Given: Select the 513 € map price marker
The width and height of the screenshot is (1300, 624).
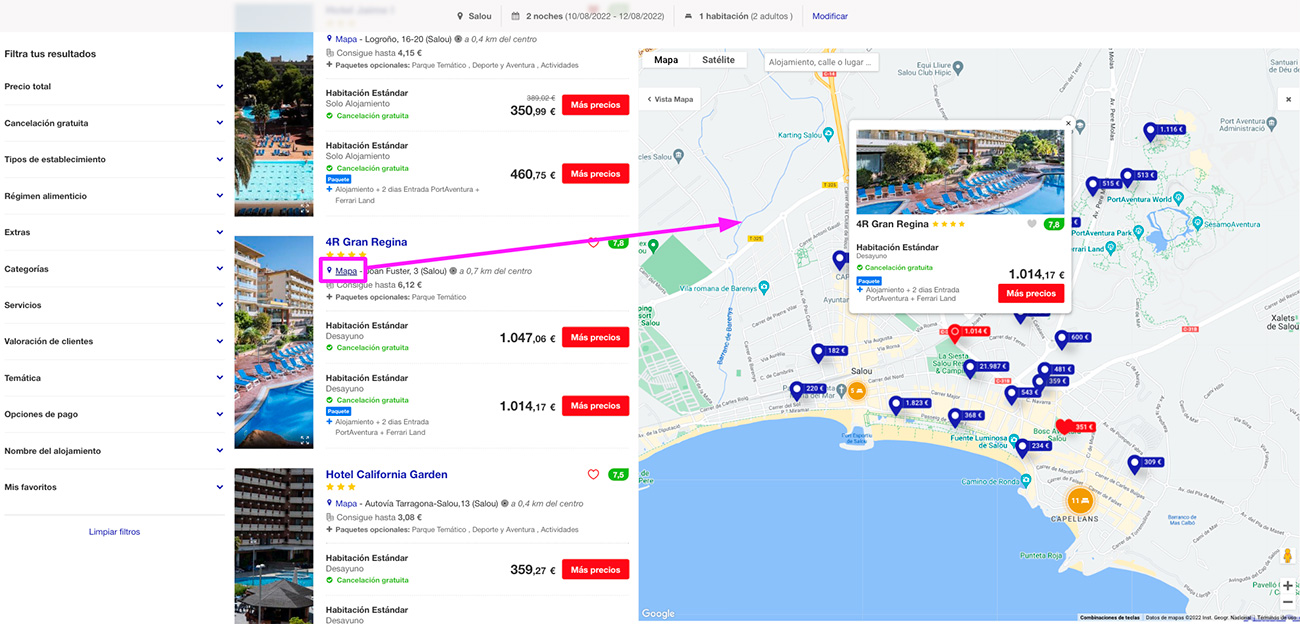Looking at the screenshot, I should point(1138,176).
